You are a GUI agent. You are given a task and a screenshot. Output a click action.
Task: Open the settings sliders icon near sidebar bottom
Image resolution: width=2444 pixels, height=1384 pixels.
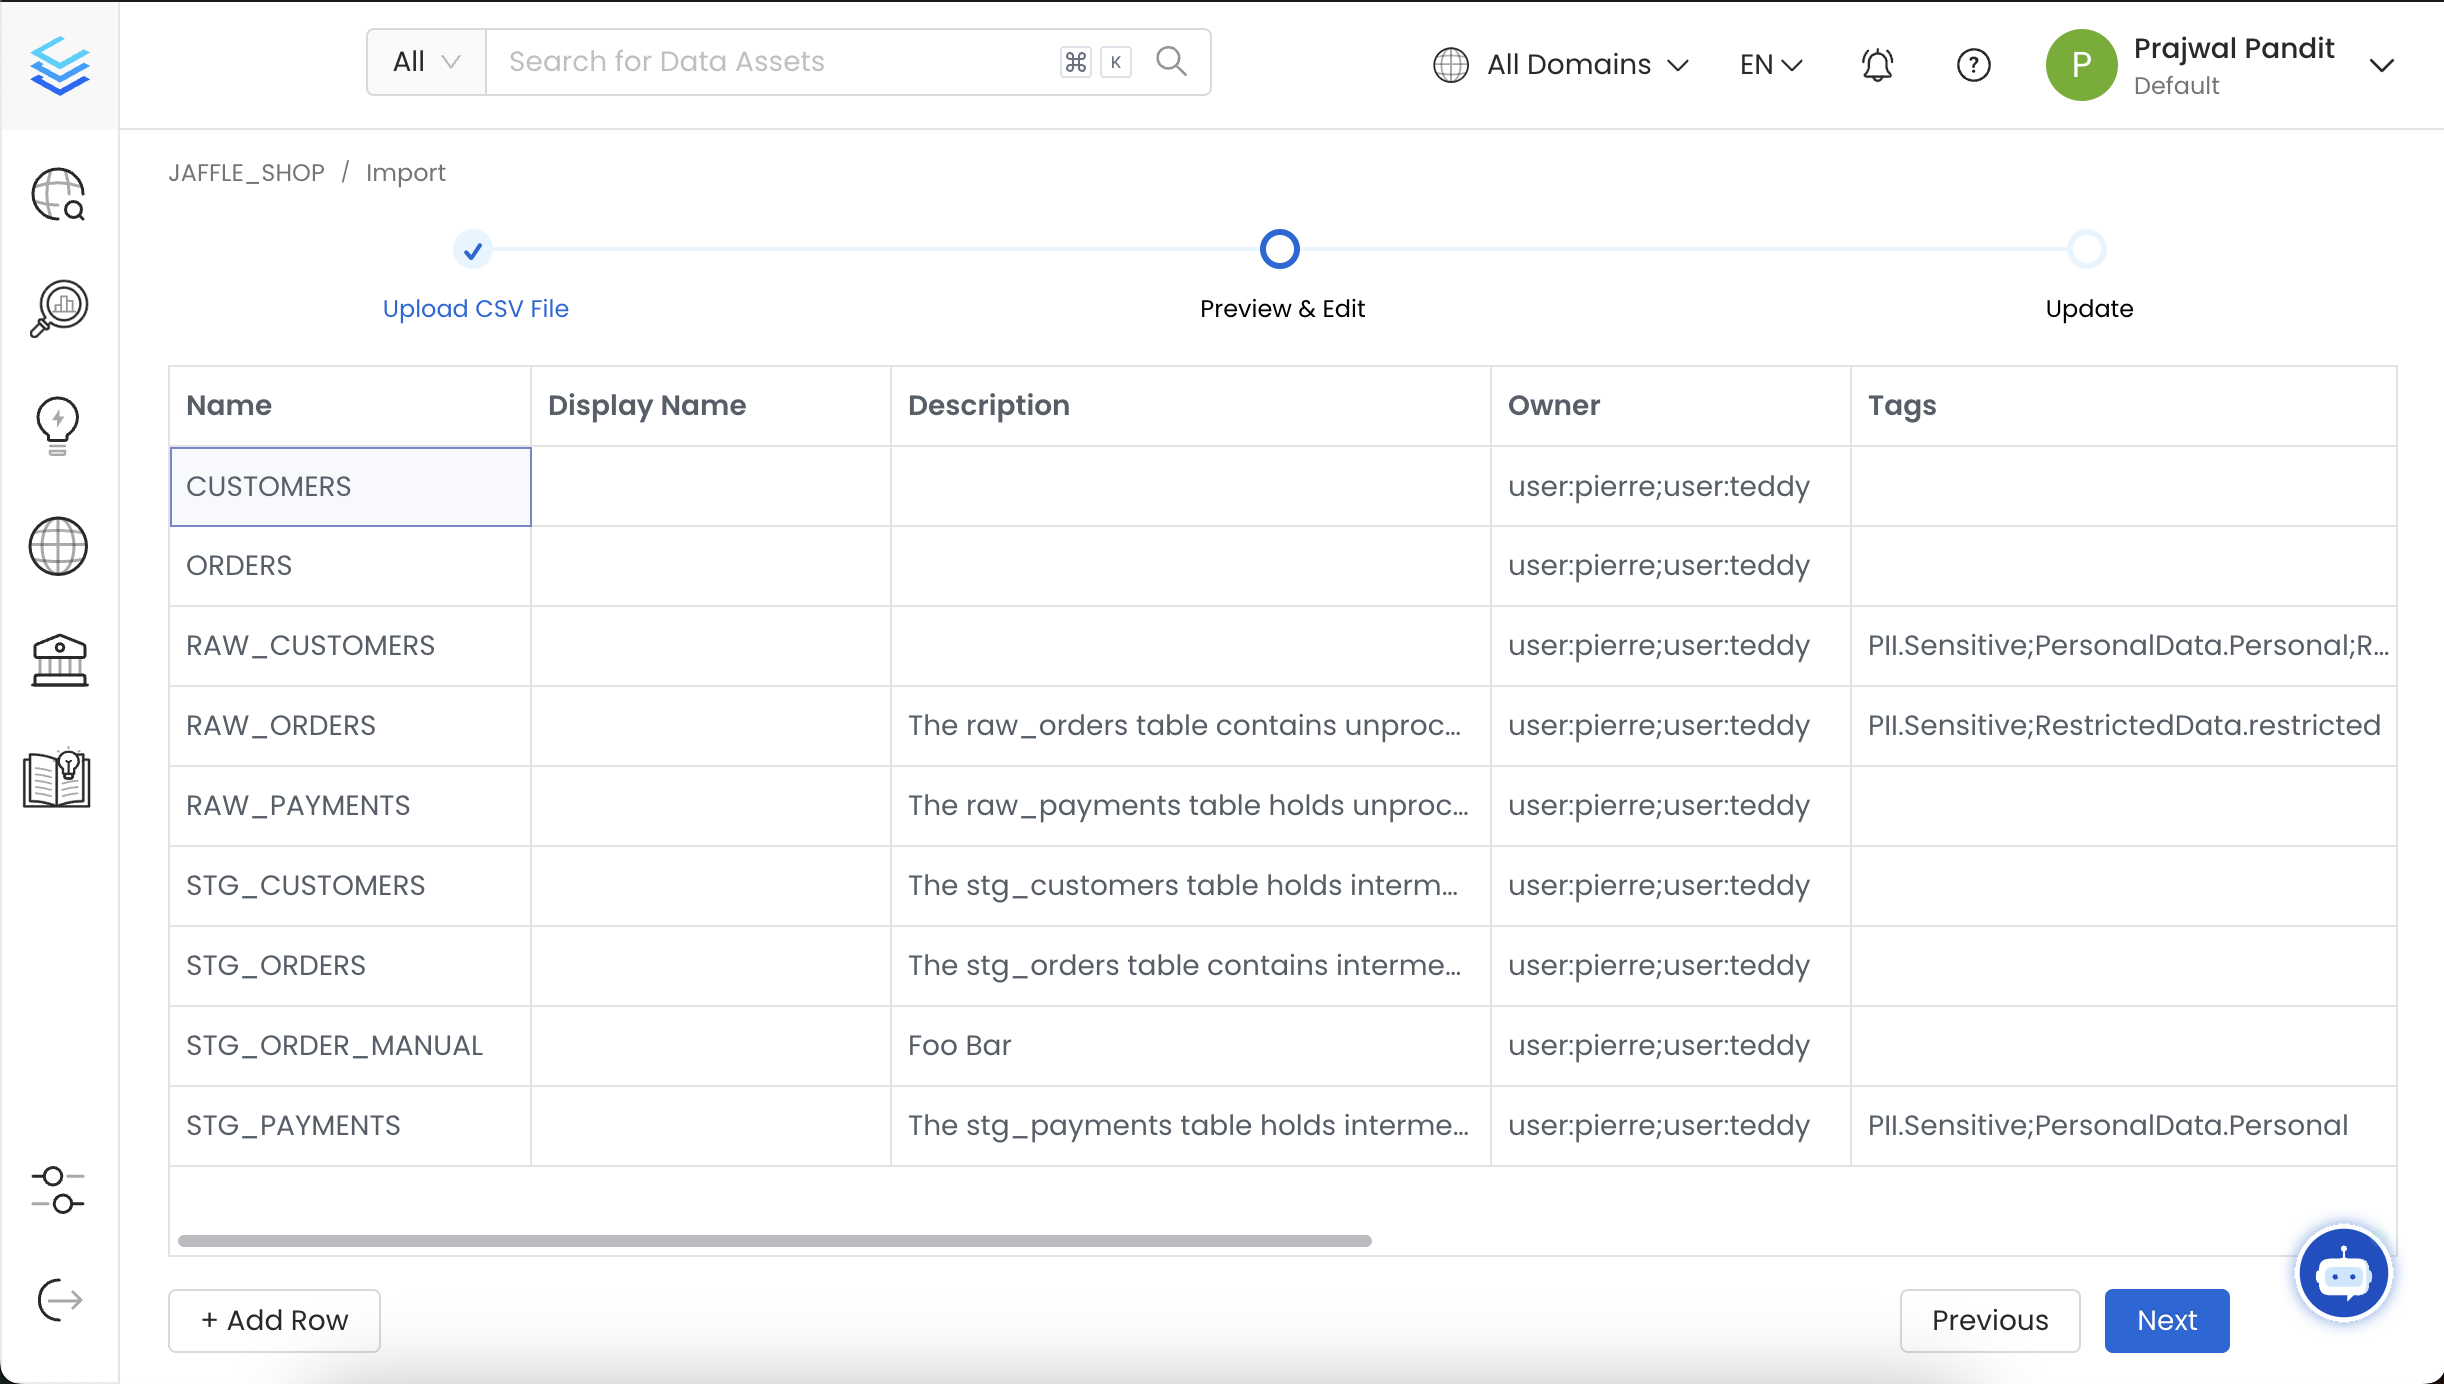click(57, 1192)
